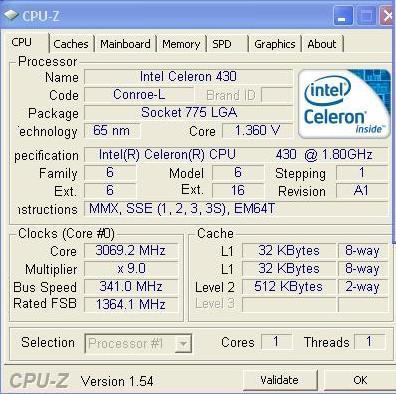Image resolution: width=396 pixels, height=394 pixels.
Task: Maximize the CPU-Z window
Action: click(x=367, y=15)
